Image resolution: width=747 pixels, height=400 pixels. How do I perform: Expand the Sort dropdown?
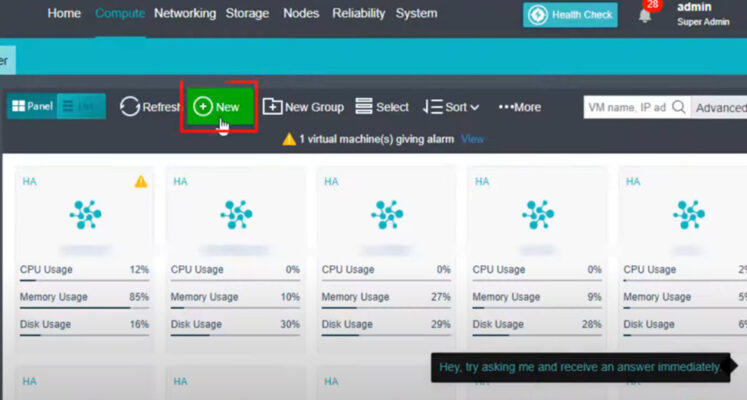point(451,107)
